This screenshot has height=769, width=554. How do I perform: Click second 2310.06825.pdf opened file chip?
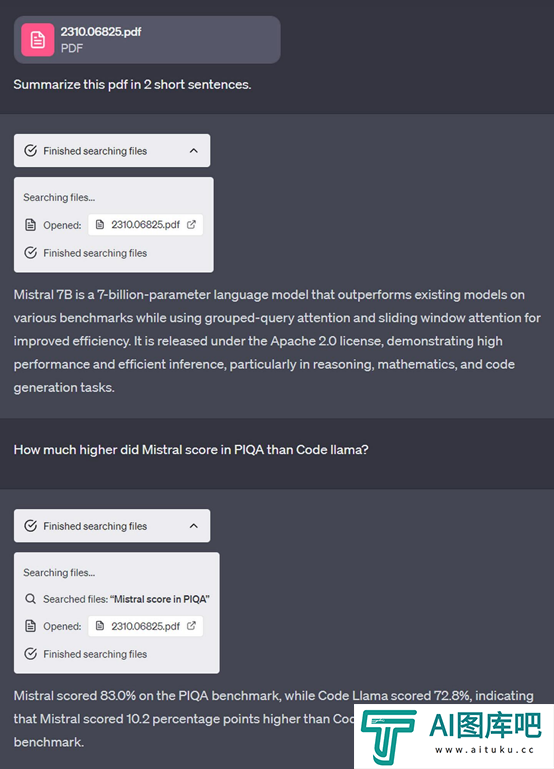point(146,626)
